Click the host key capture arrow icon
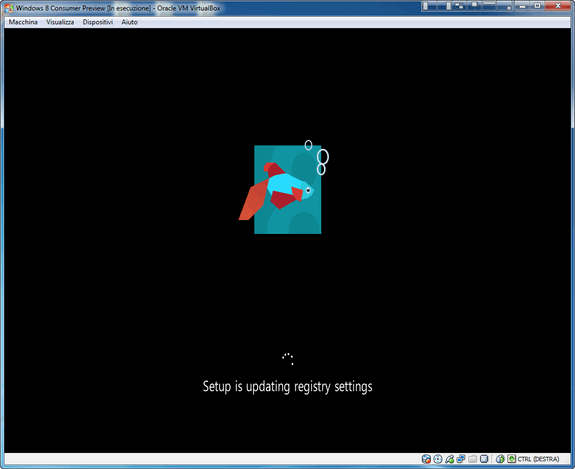This screenshot has height=469, width=575. coord(512,459)
